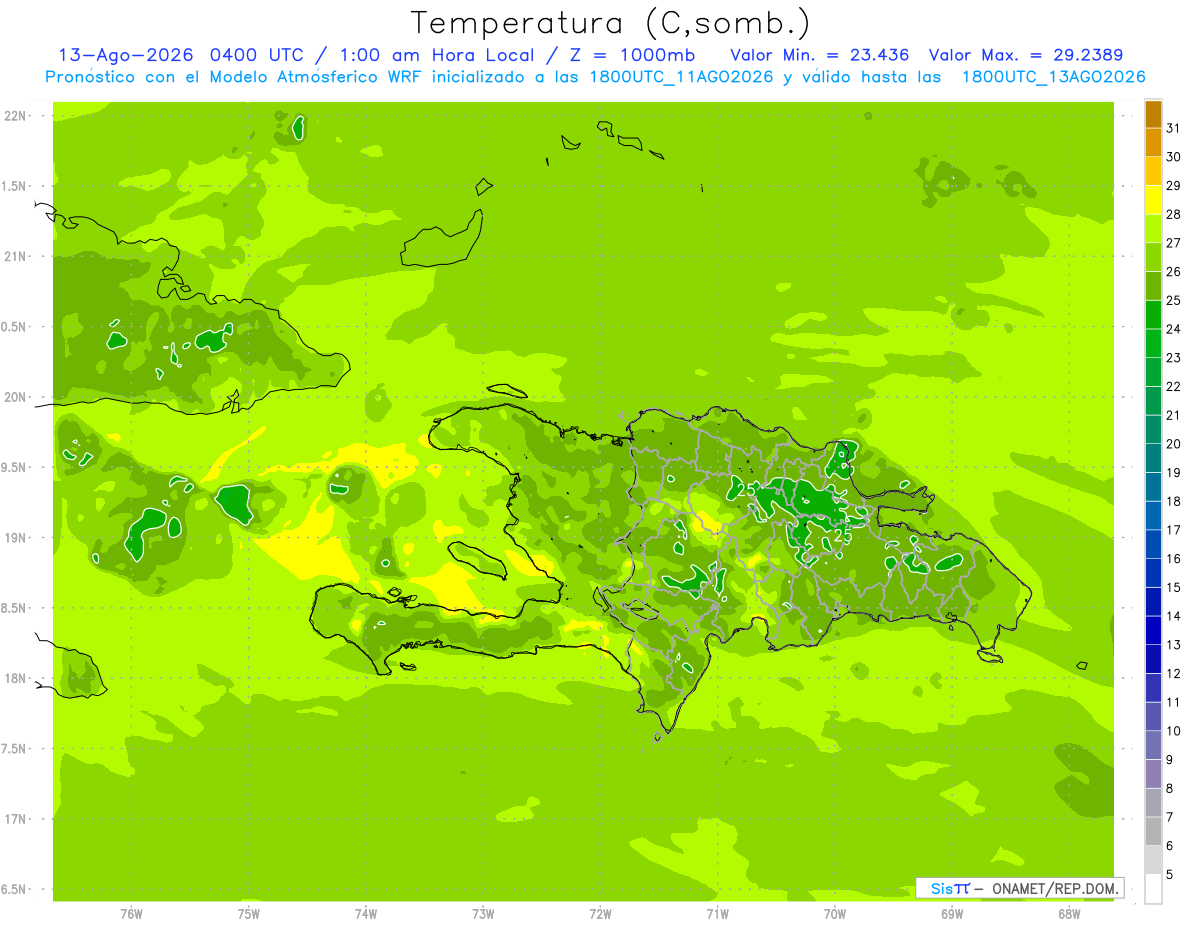Screen dimensions: 1200x927
Task: Click the 74W longitude axis label
Action: (366, 913)
